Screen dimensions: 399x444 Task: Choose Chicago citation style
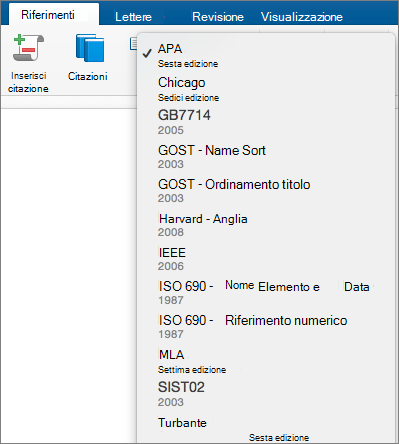pos(266,89)
